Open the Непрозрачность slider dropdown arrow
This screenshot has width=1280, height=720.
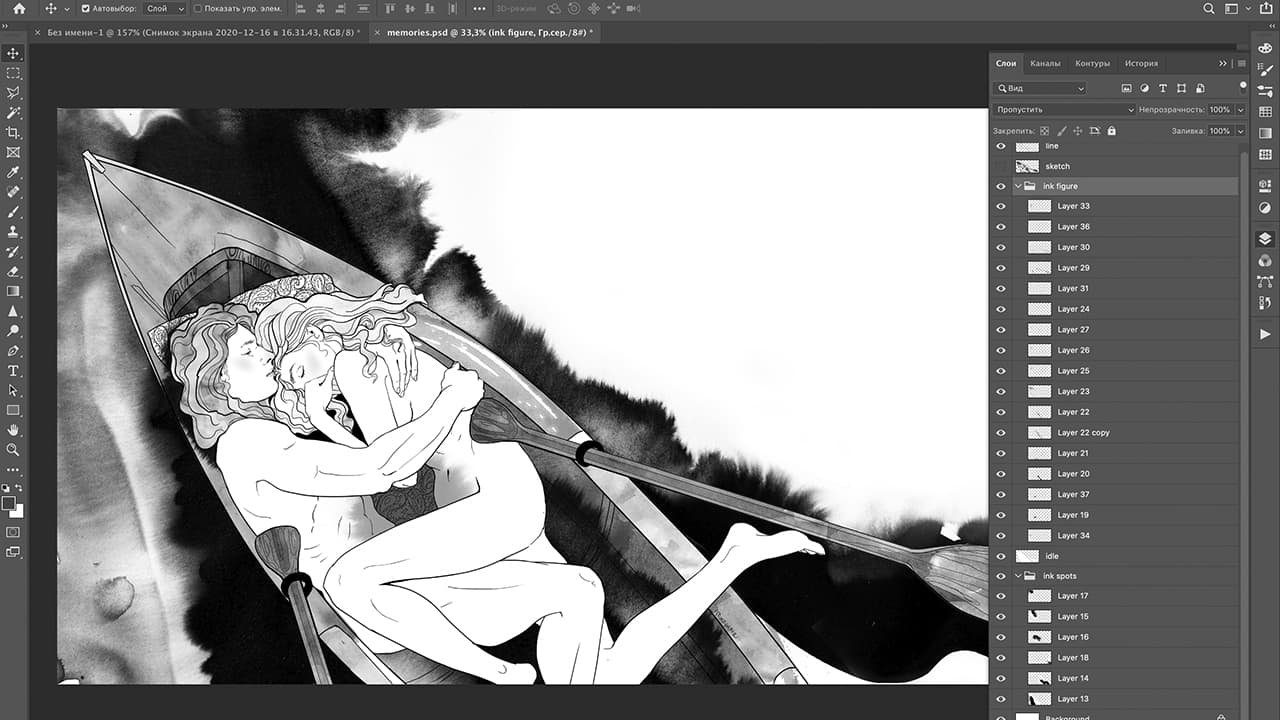click(x=1241, y=110)
